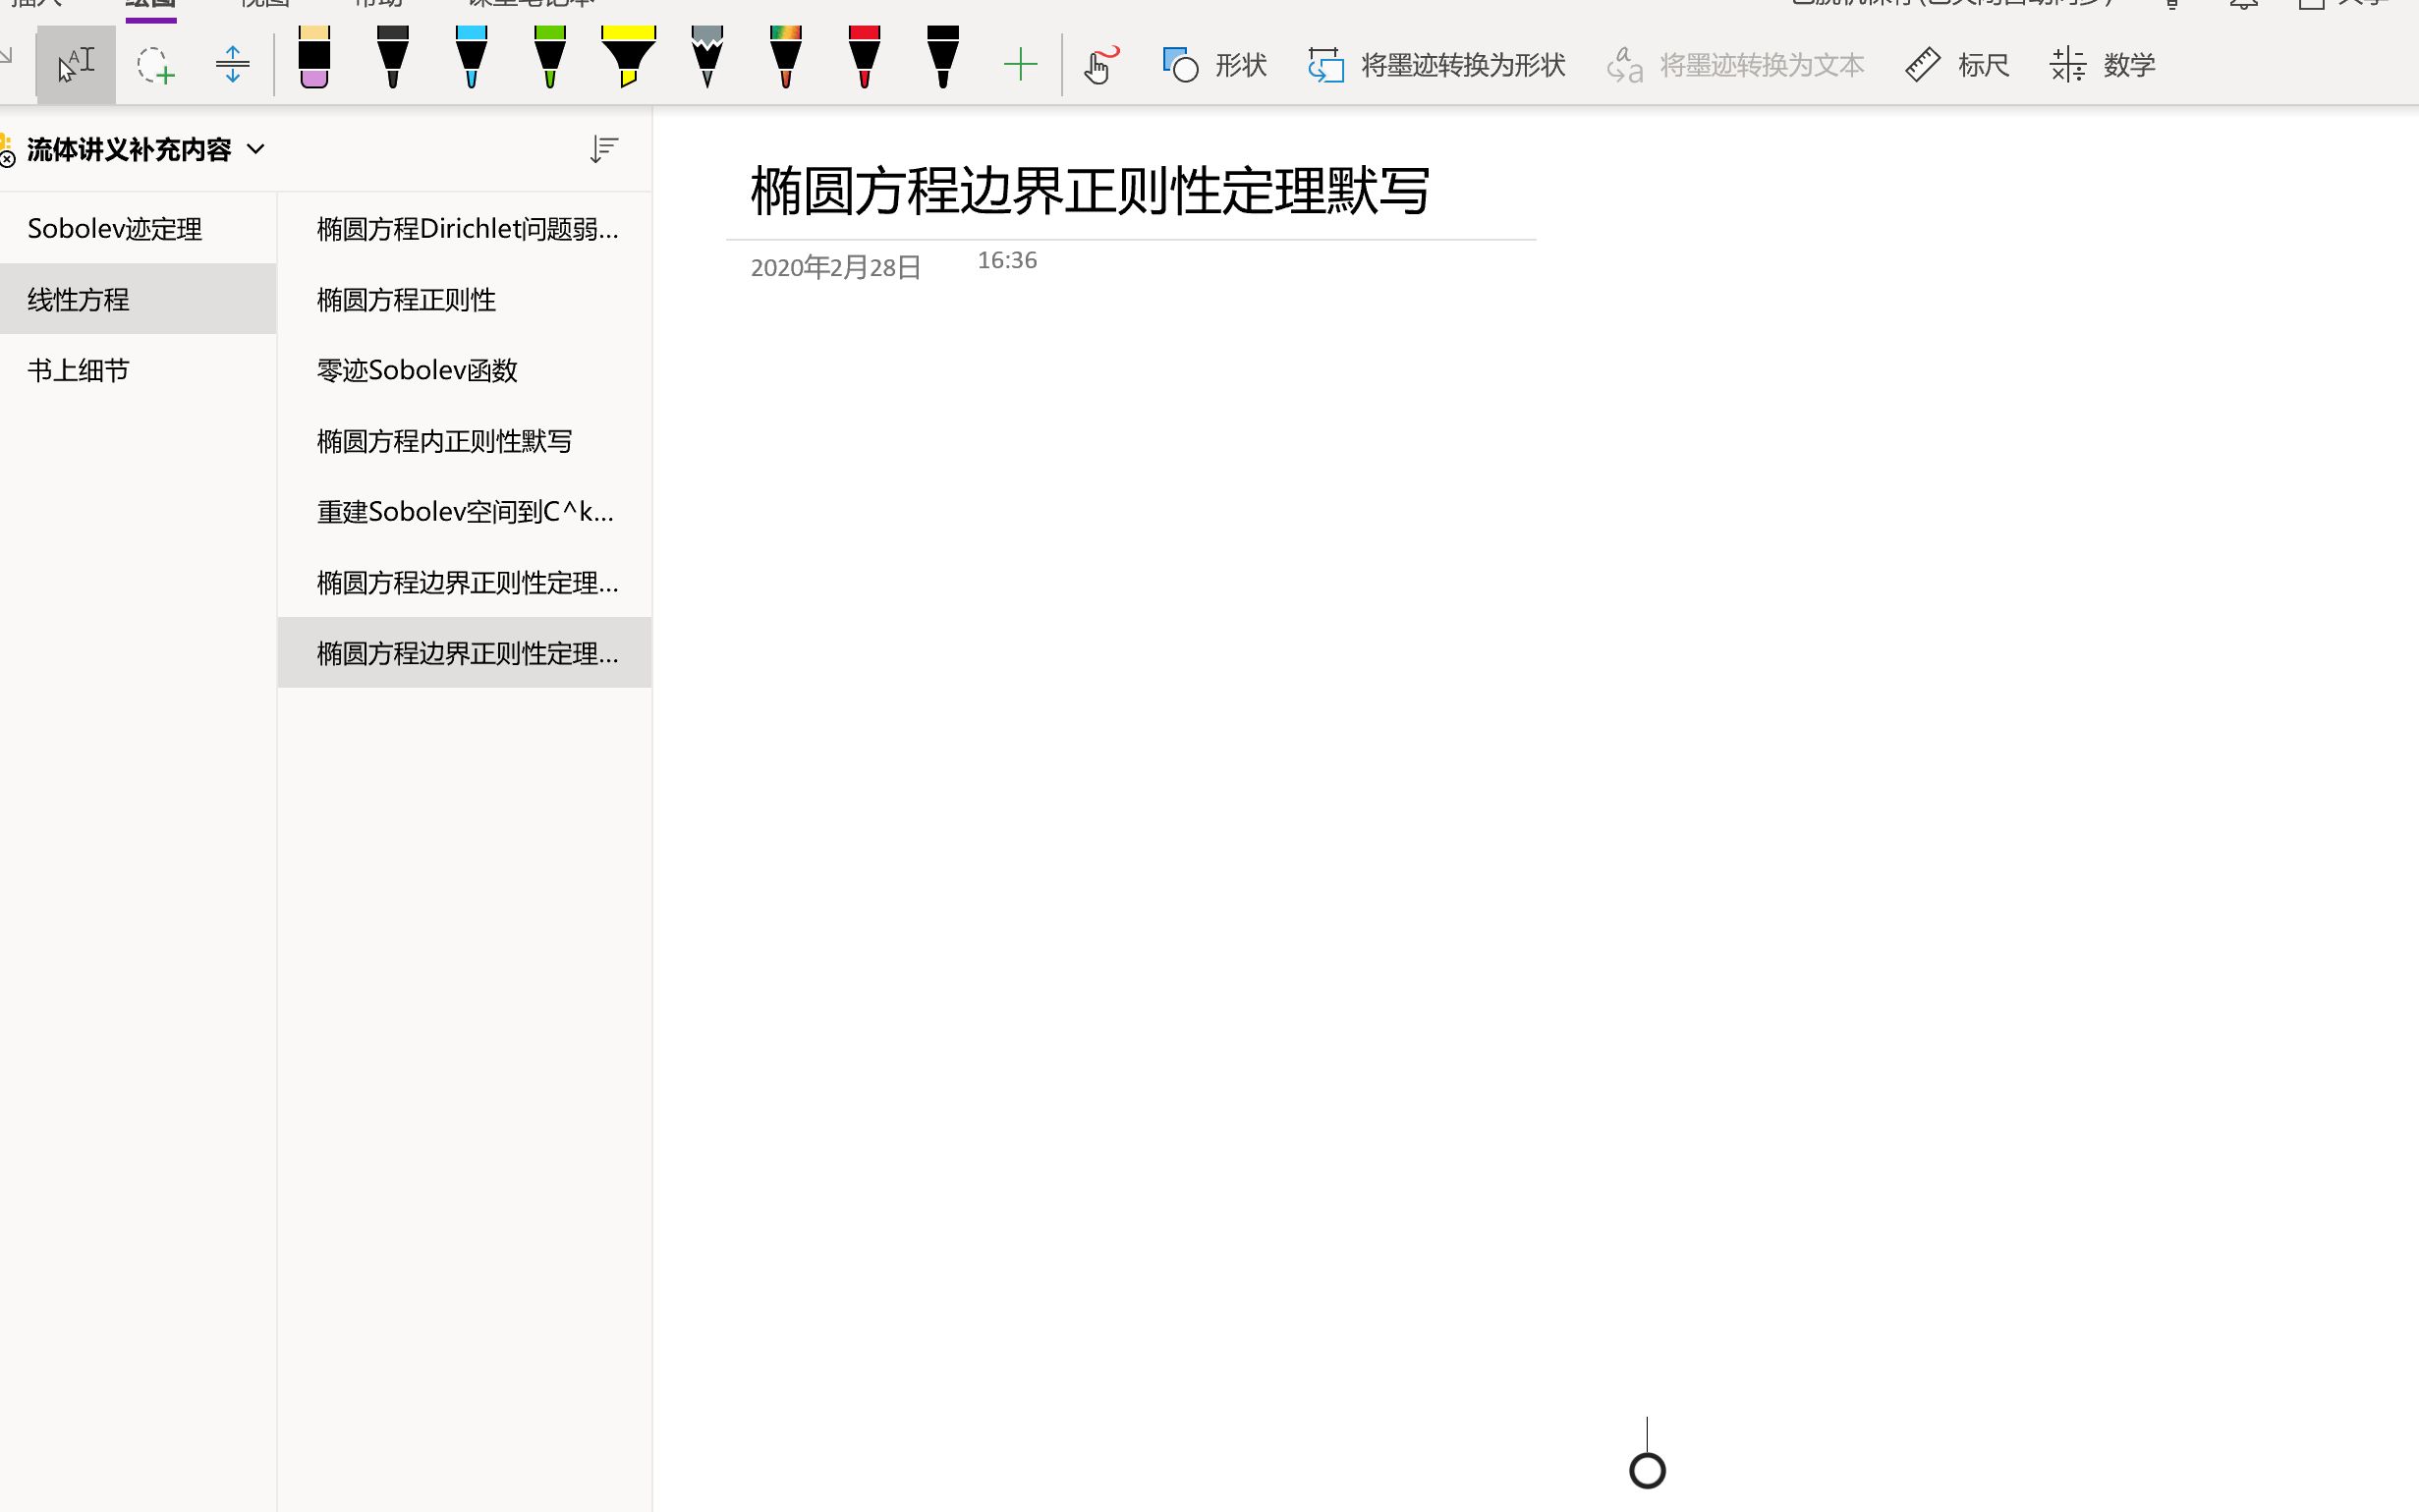Pick the black pen beside the eraser
The height and width of the screenshot is (1512, 2419).
(392, 58)
